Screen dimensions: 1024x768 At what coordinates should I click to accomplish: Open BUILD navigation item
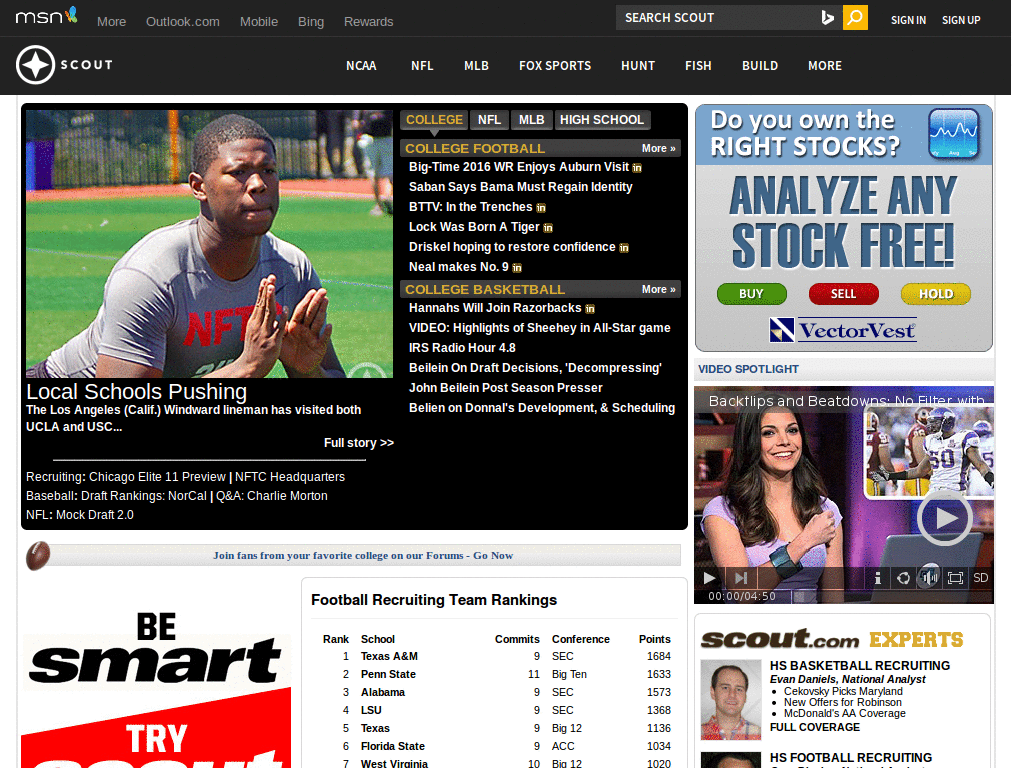pyautogui.click(x=760, y=66)
